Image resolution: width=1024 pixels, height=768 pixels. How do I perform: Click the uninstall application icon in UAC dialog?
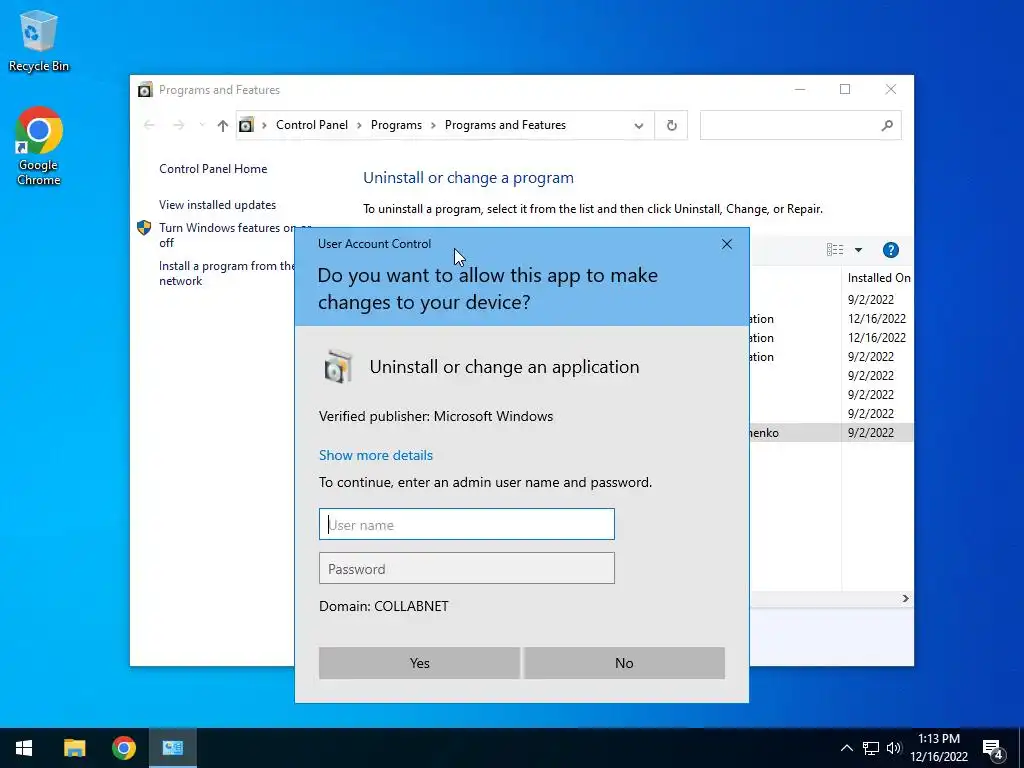pos(338,366)
